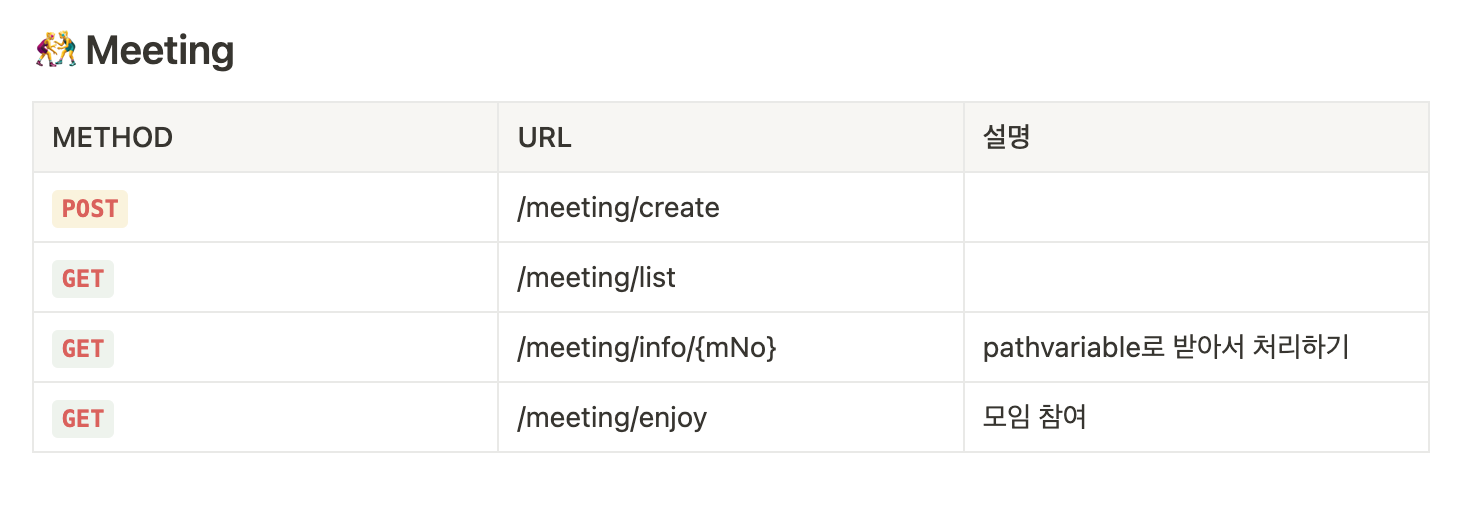Click the GET tag for /meeting/list
This screenshot has height=518, width=1464.
click(x=83, y=278)
